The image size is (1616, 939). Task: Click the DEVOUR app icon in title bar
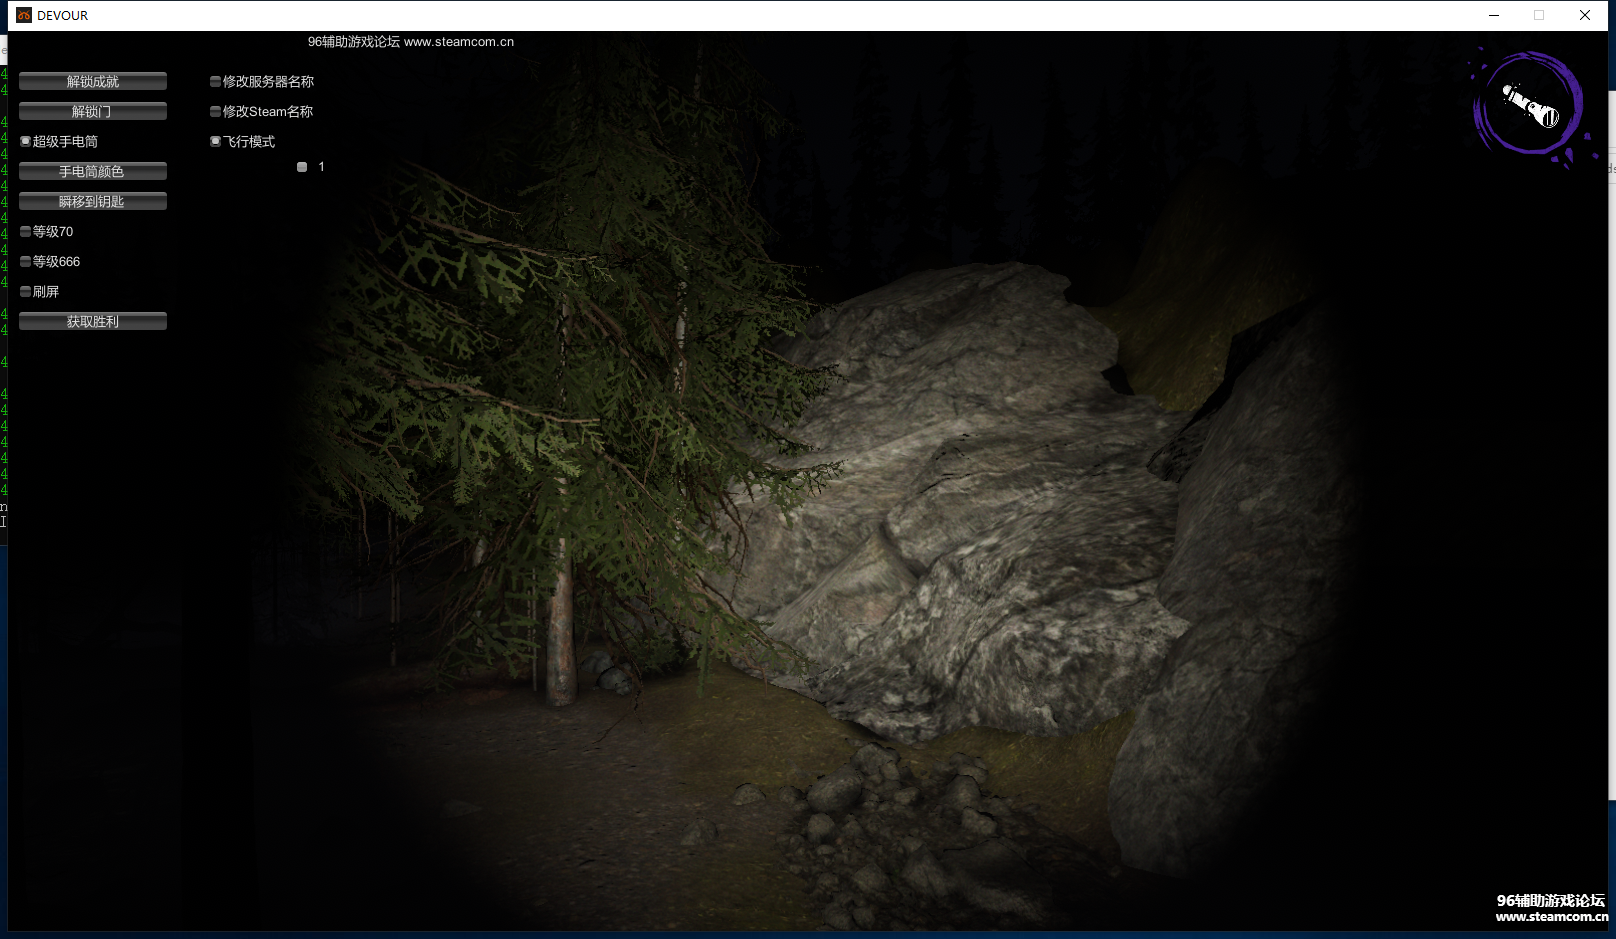(x=24, y=15)
